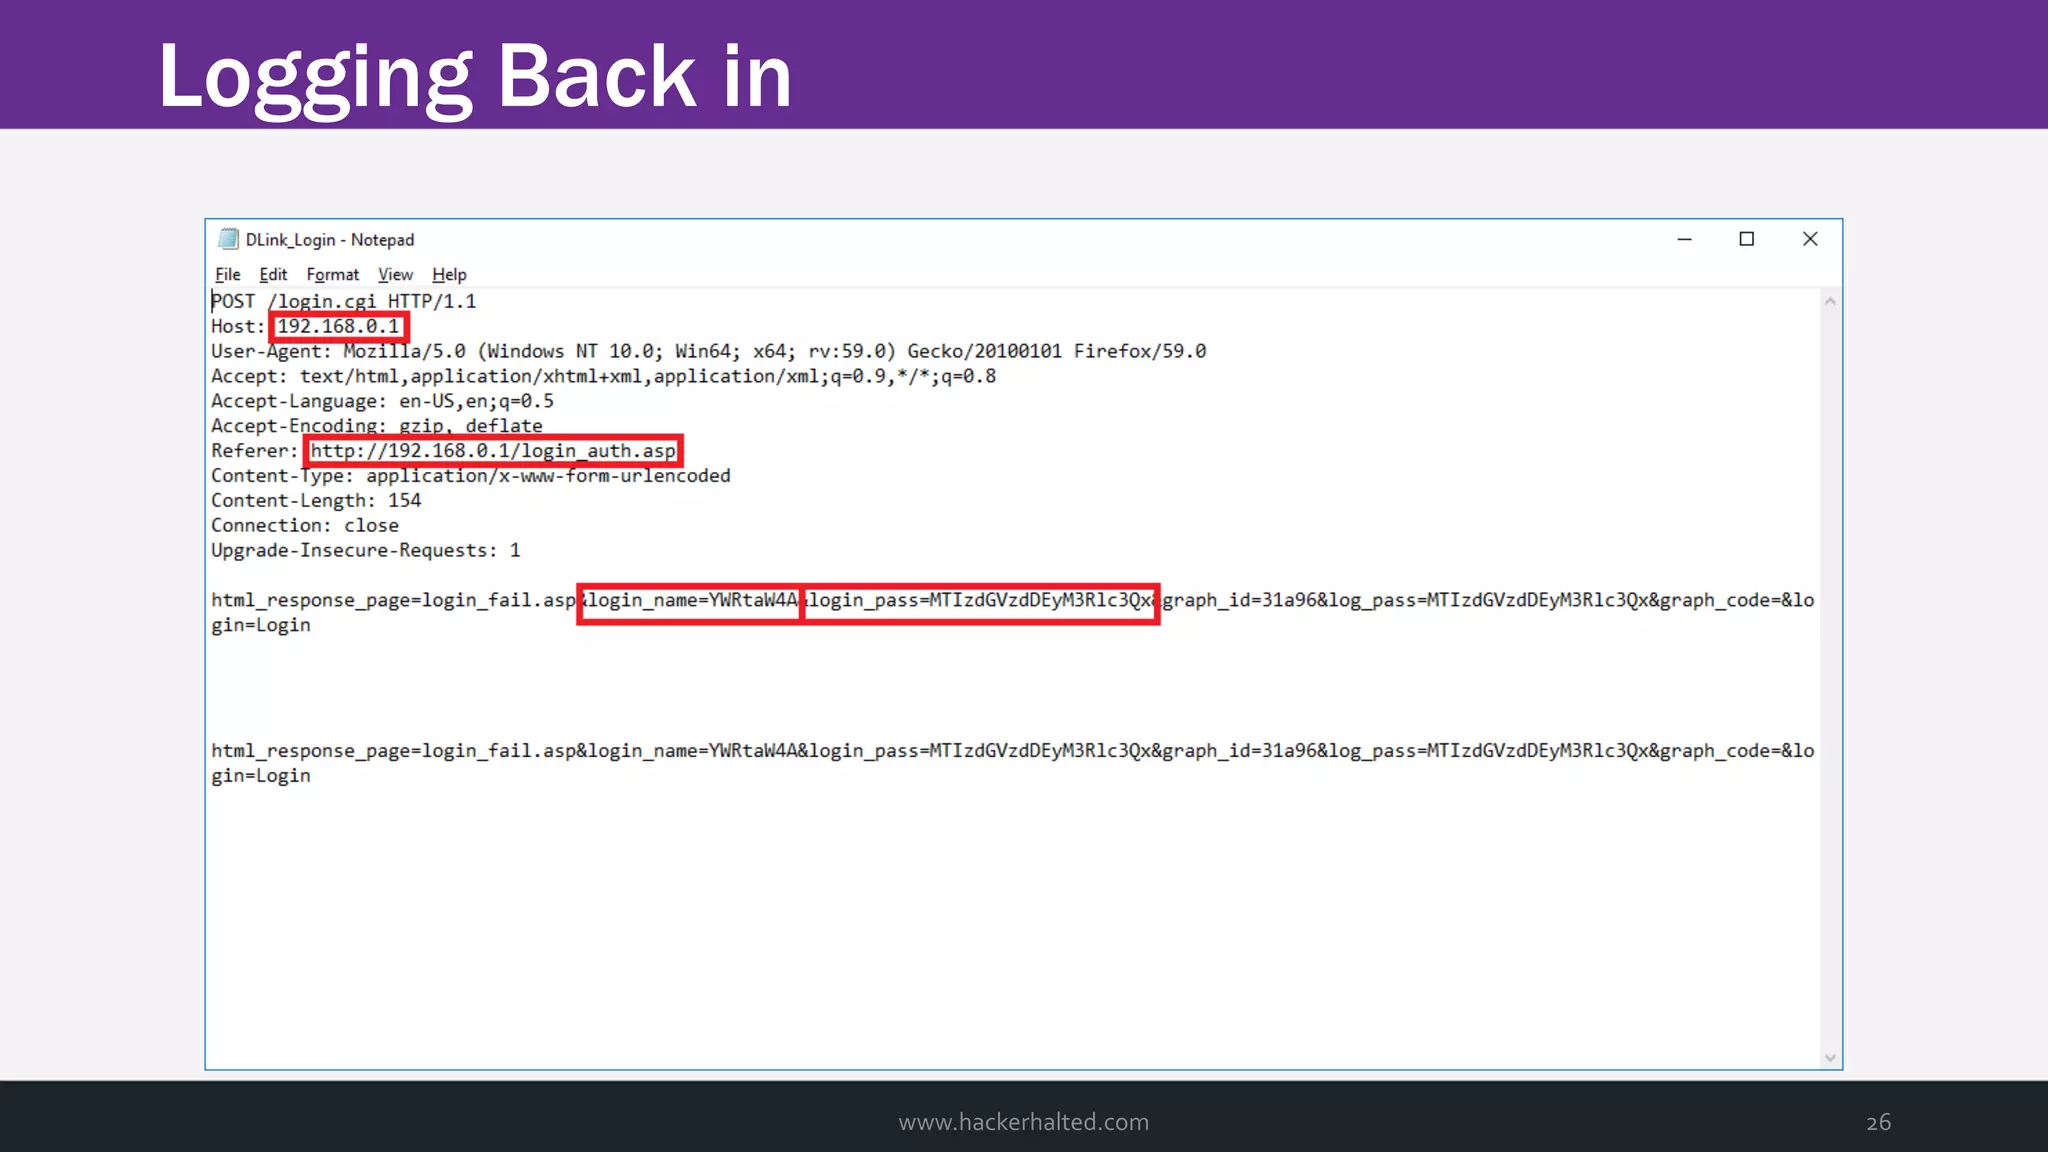Open the Edit menu
Image resolution: width=2048 pixels, height=1152 pixels.
(x=273, y=274)
